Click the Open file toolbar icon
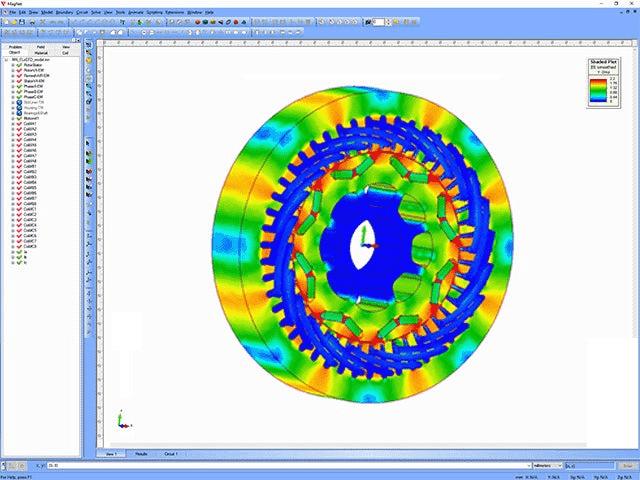 15,22
